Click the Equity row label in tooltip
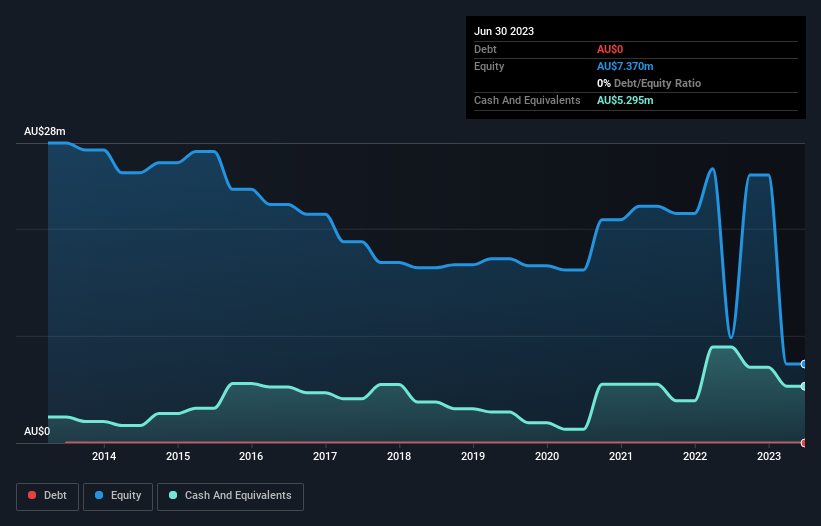The width and height of the screenshot is (821, 526). tap(489, 66)
